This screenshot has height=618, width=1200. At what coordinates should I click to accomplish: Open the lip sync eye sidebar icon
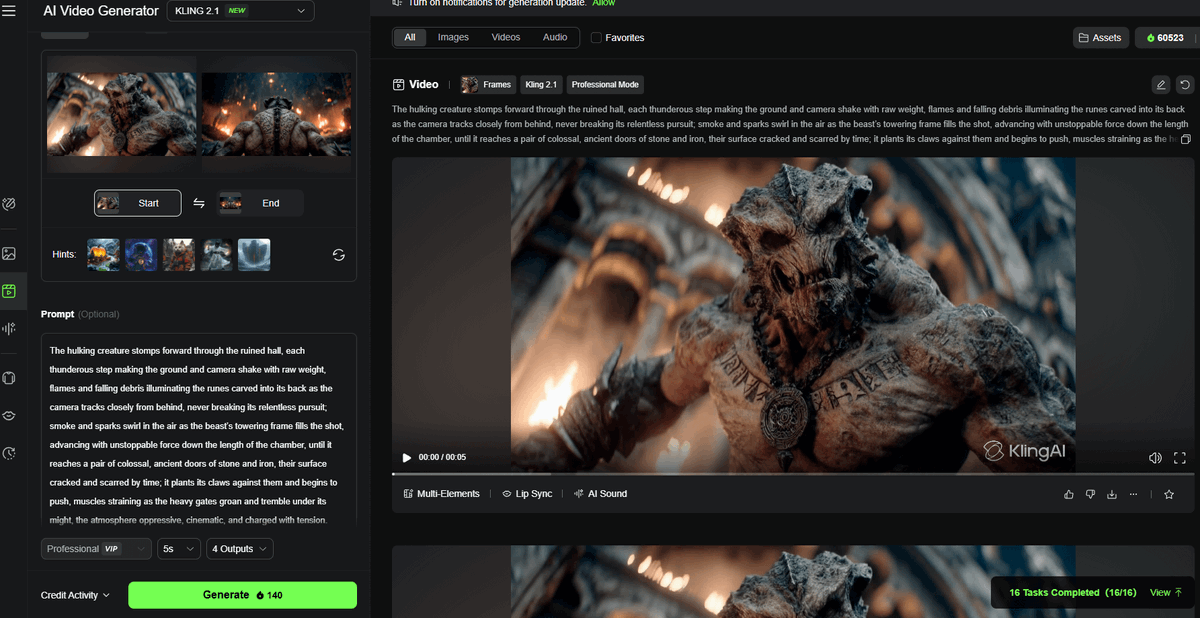pos(9,415)
